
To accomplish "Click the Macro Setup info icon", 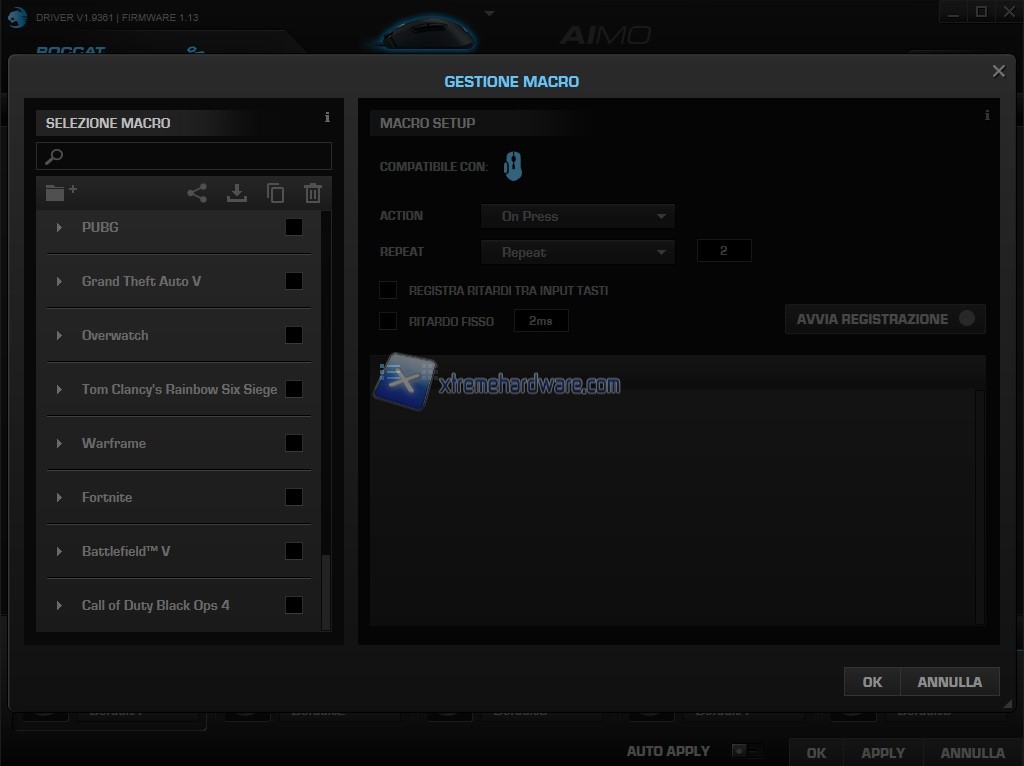I will click(x=987, y=116).
